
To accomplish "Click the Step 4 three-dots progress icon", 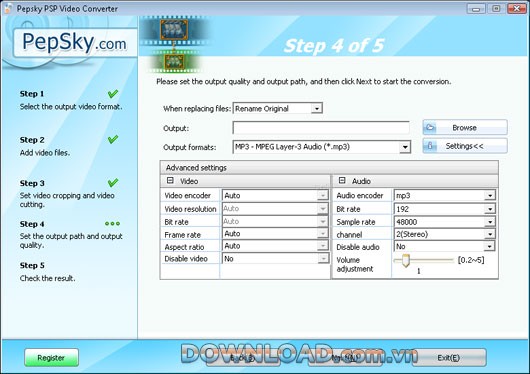I will [113, 224].
